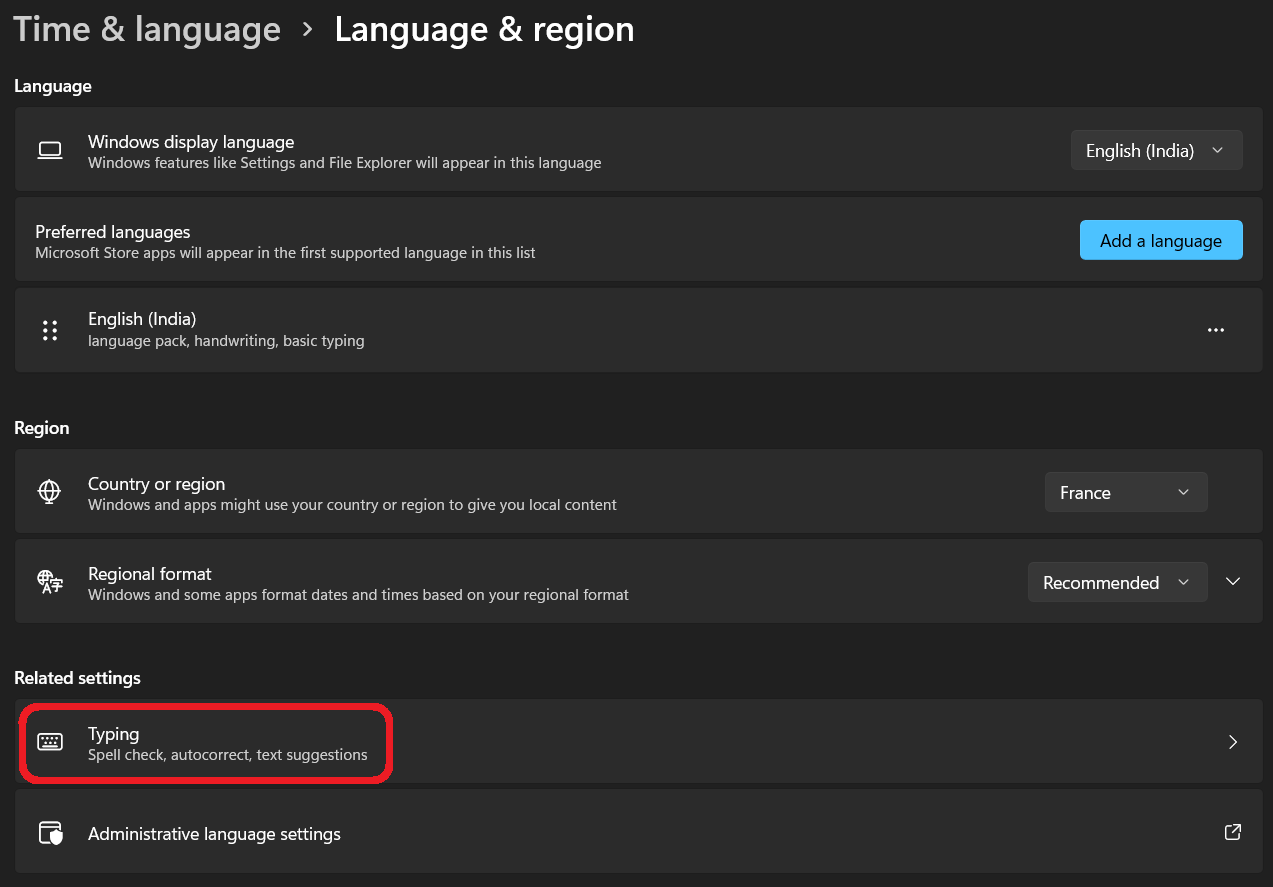Click the Add a language button

1160,240
